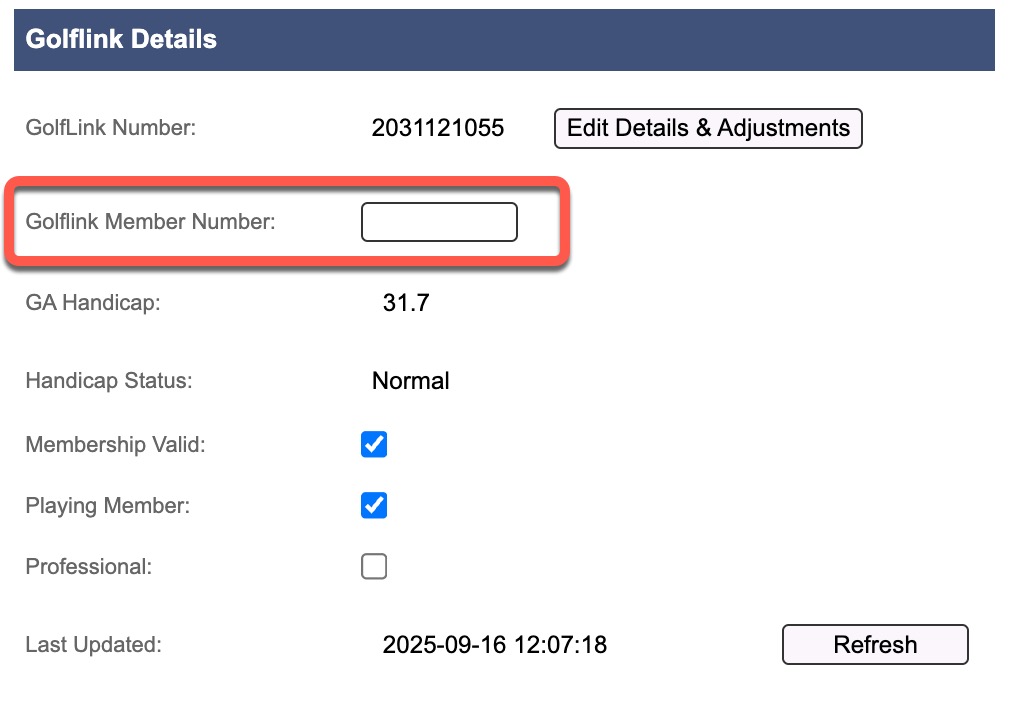
Task: Click the Handicap Status label
Action: pyautogui.click(x=109, y=381)
